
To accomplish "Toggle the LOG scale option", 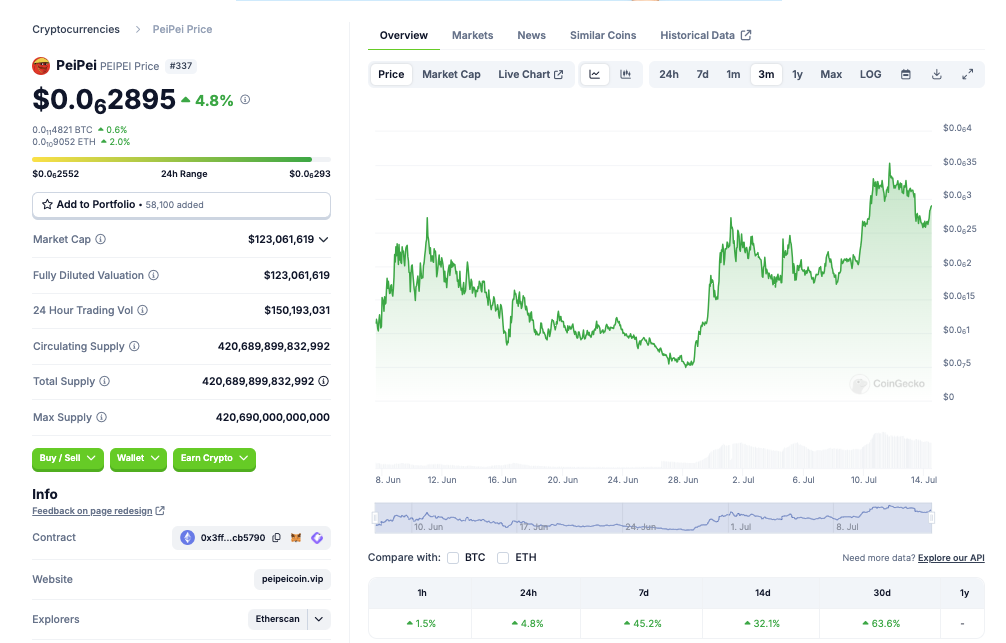I will pyautogui.click(x=871, y=74).
